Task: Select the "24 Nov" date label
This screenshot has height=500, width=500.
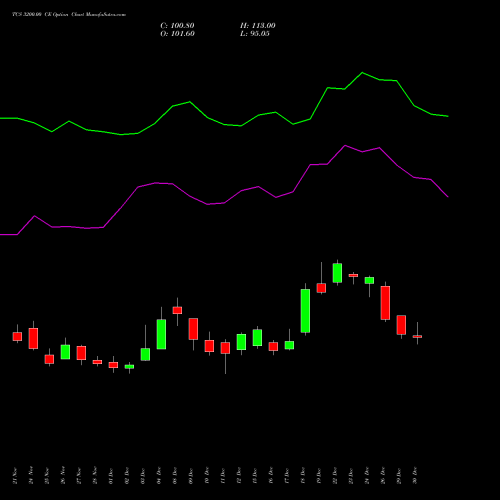Action: tap(31, 476)
